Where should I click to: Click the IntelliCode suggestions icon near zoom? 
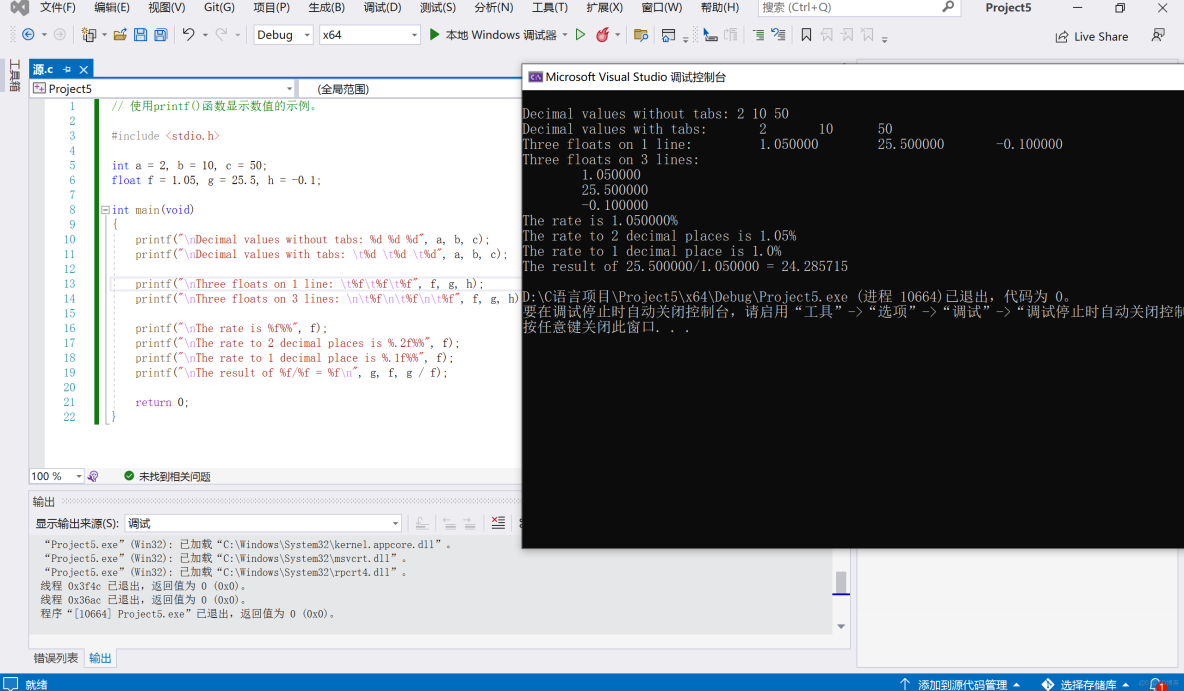pos(93,477)
